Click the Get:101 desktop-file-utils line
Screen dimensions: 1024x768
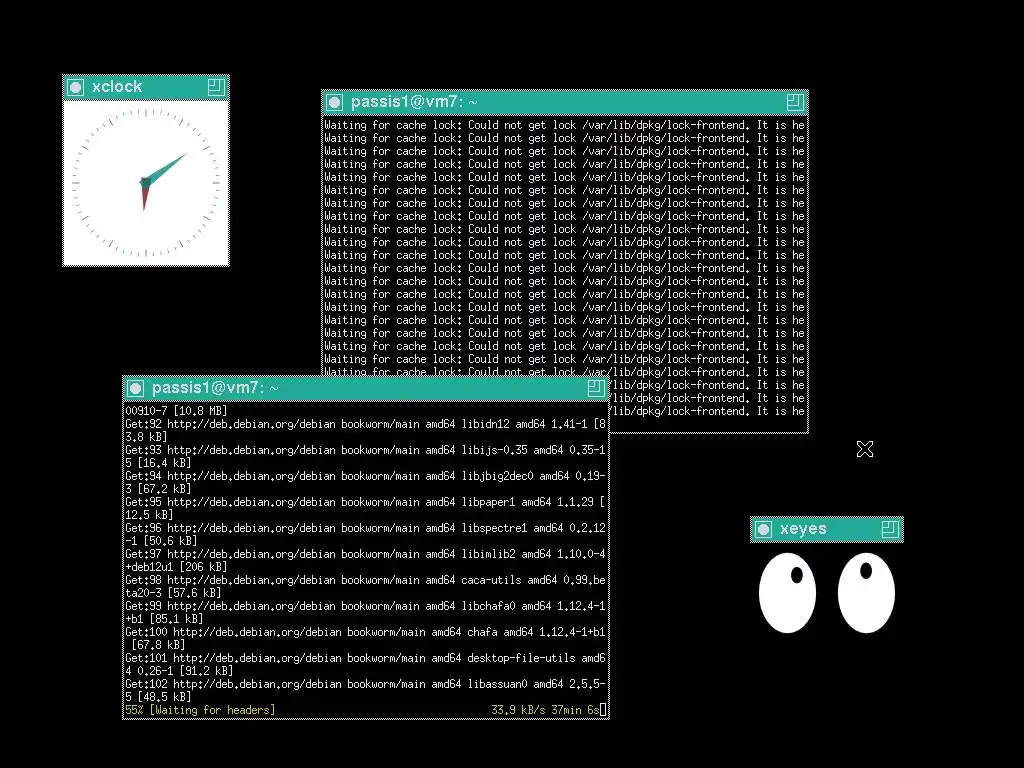click(x=366, y=658)
